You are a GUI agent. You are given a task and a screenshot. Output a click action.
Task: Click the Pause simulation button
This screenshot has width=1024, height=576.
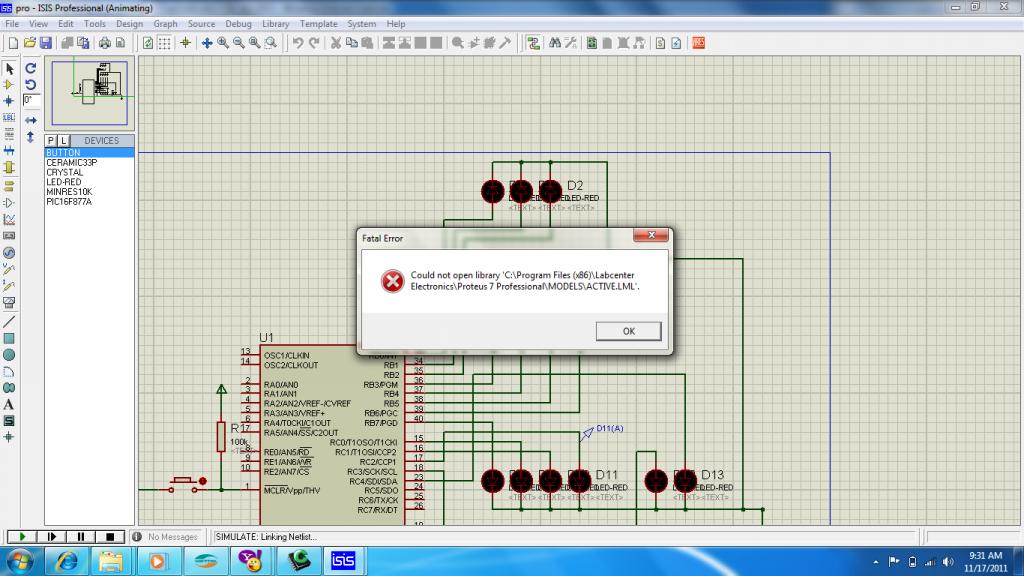click(x=80, y=537)
